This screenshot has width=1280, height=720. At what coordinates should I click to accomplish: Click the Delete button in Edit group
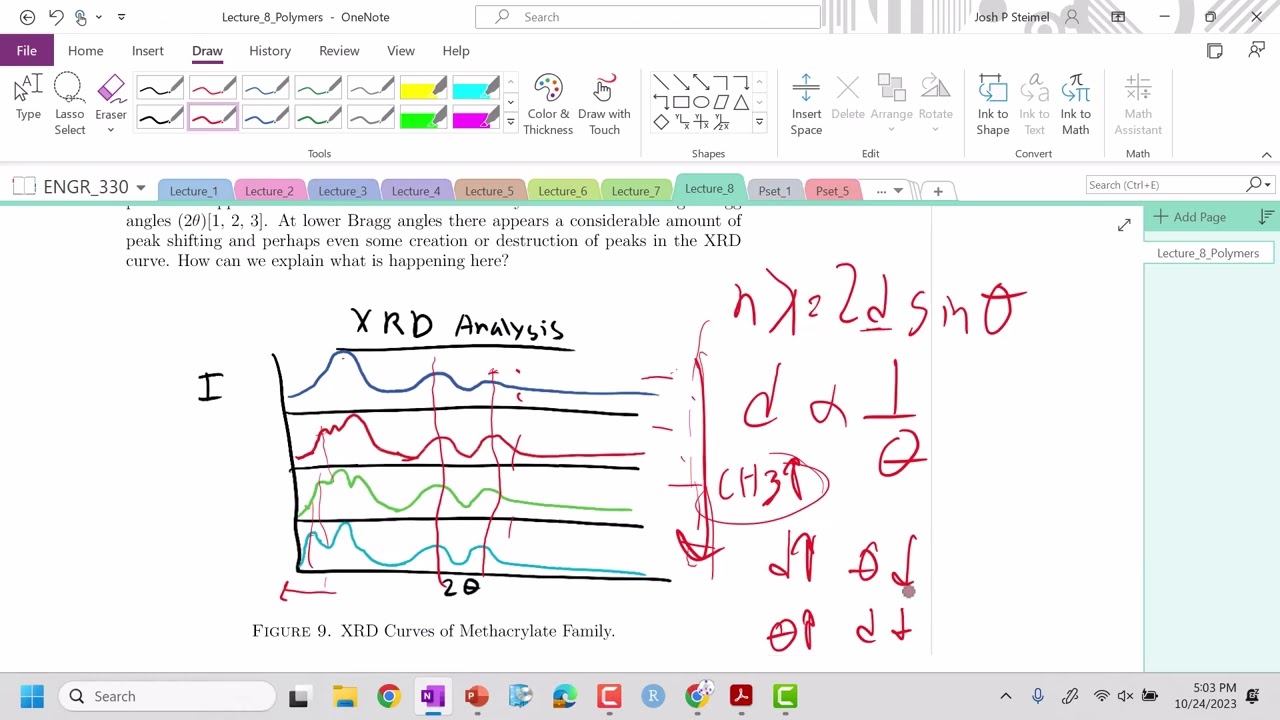point(848,98)
